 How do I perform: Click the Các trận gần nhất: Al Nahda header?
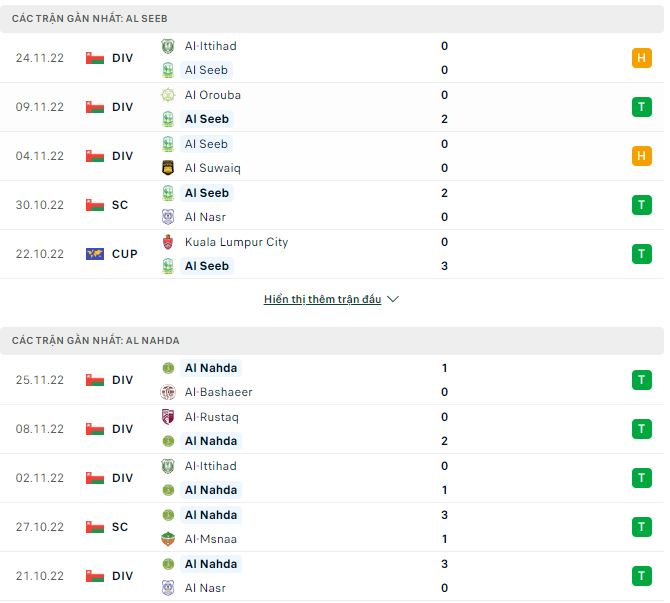click(x=96, y=341)
